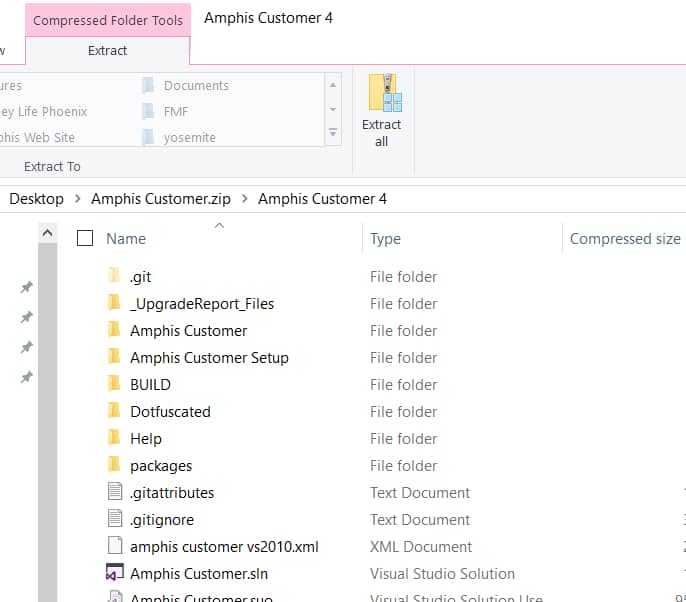
Task: Click the .gitignore text document icon
Action: tap(115, 518)
